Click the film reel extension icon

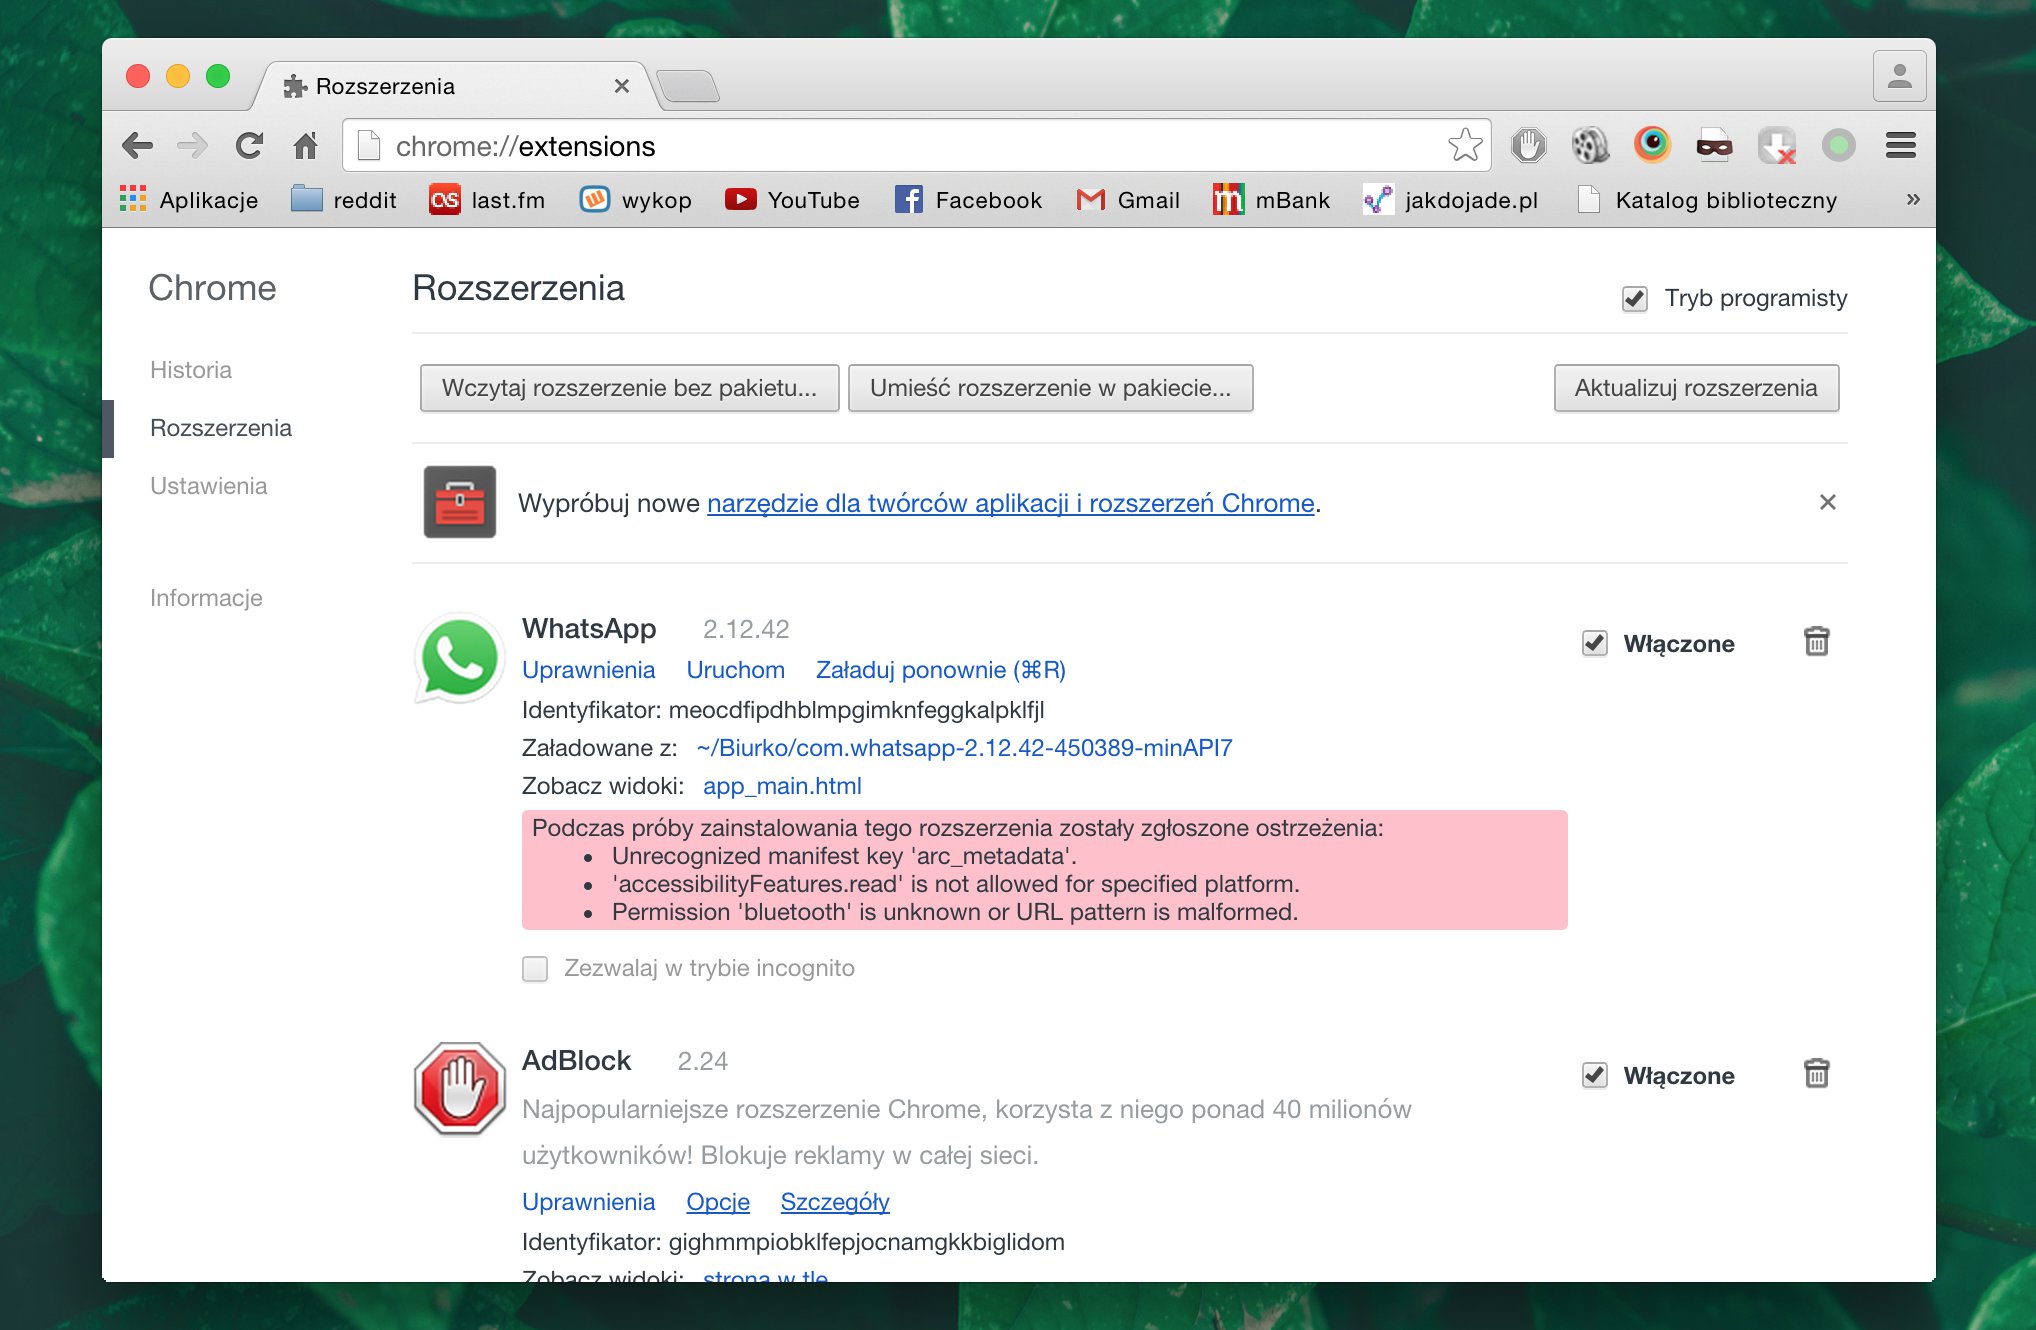1590,146
